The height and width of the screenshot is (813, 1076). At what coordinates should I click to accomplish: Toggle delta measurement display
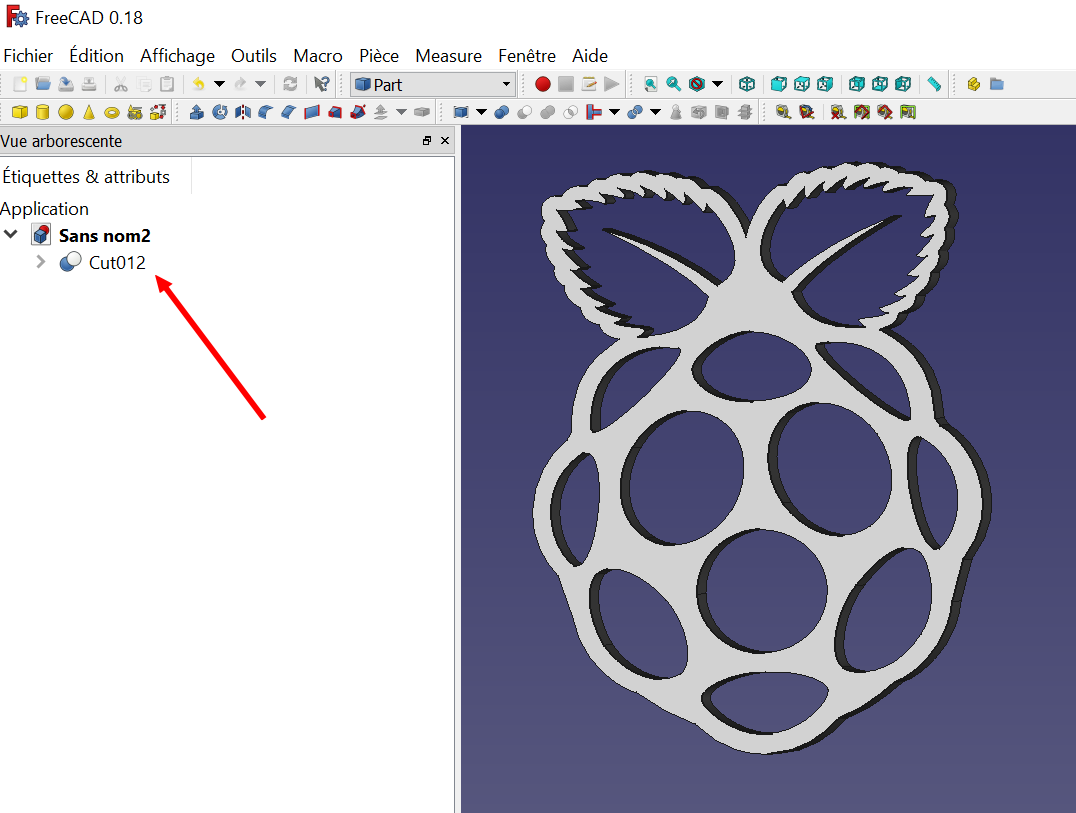pyautogui.click(x=908, y=112)
